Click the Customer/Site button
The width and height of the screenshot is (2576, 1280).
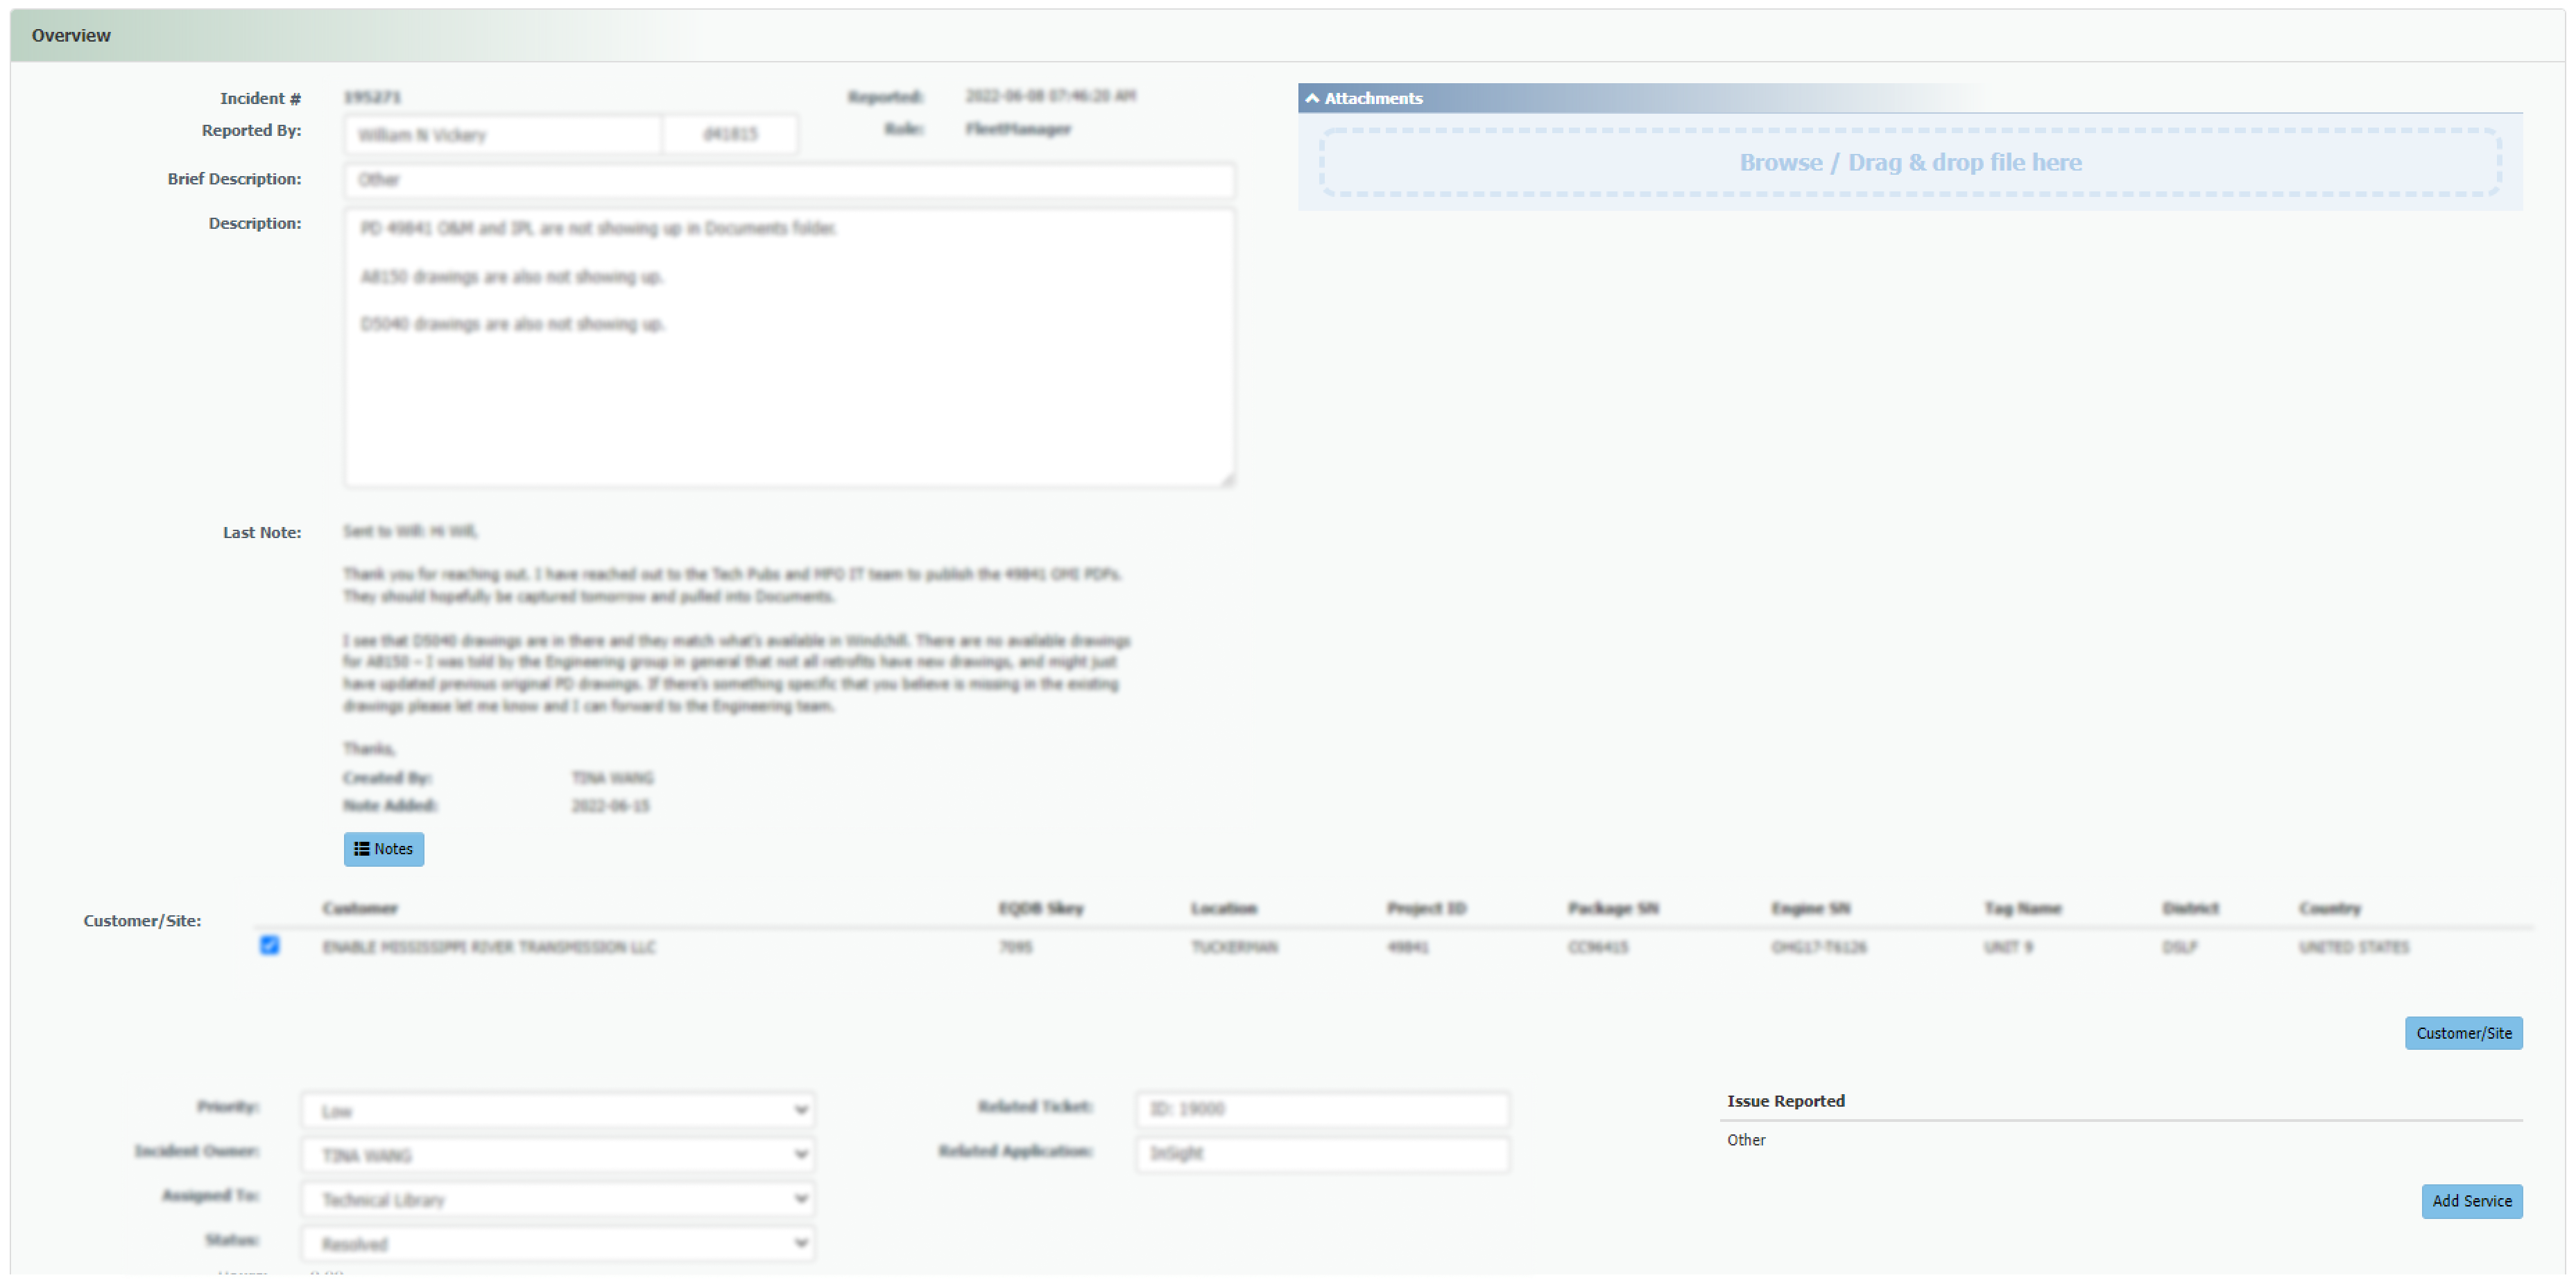2463,1033
